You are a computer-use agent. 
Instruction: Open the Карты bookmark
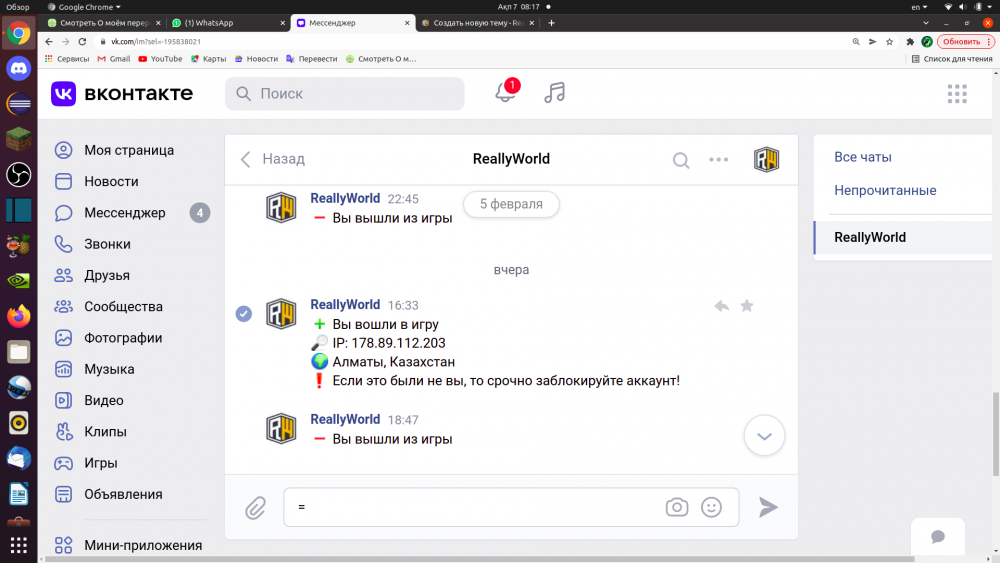(x=209, y=59)
